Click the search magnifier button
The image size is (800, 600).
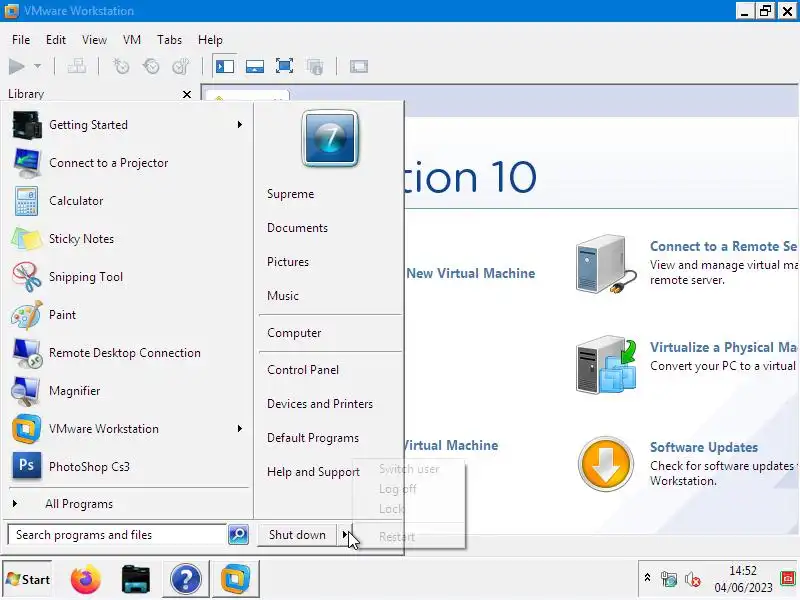pos(238,535)
